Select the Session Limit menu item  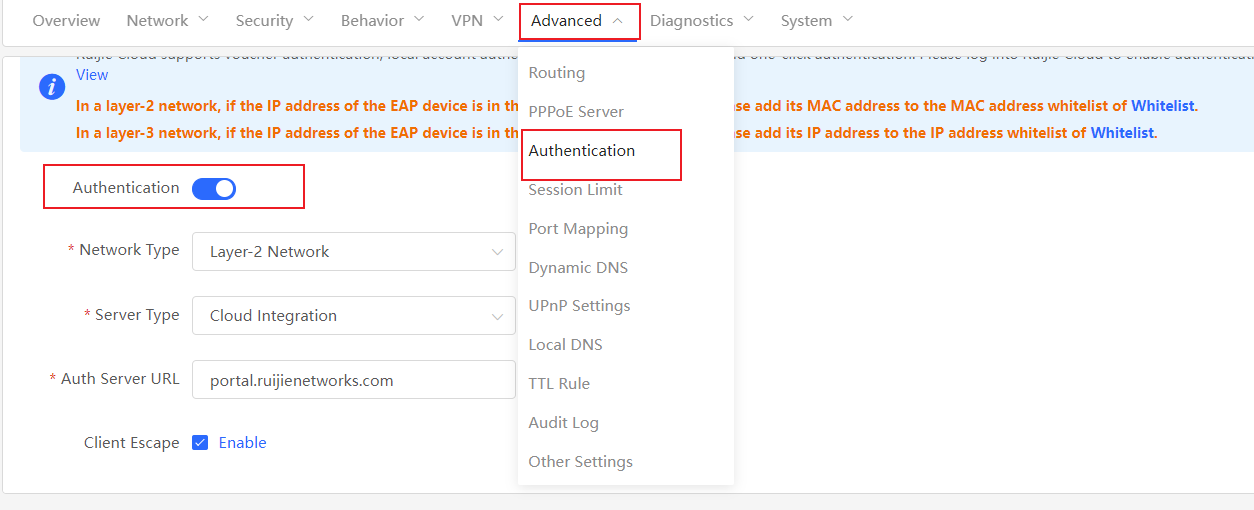575,190
